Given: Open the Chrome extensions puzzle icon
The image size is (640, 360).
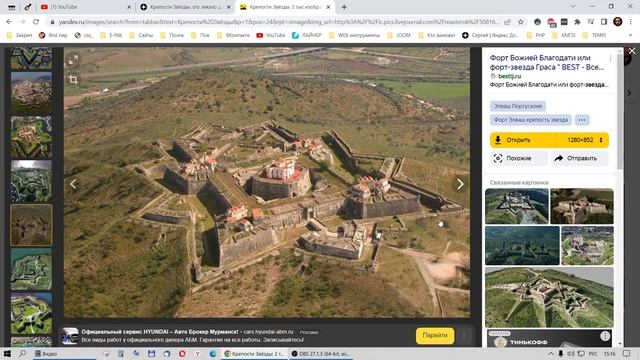Looking at the screenshot, I should 577,22.
